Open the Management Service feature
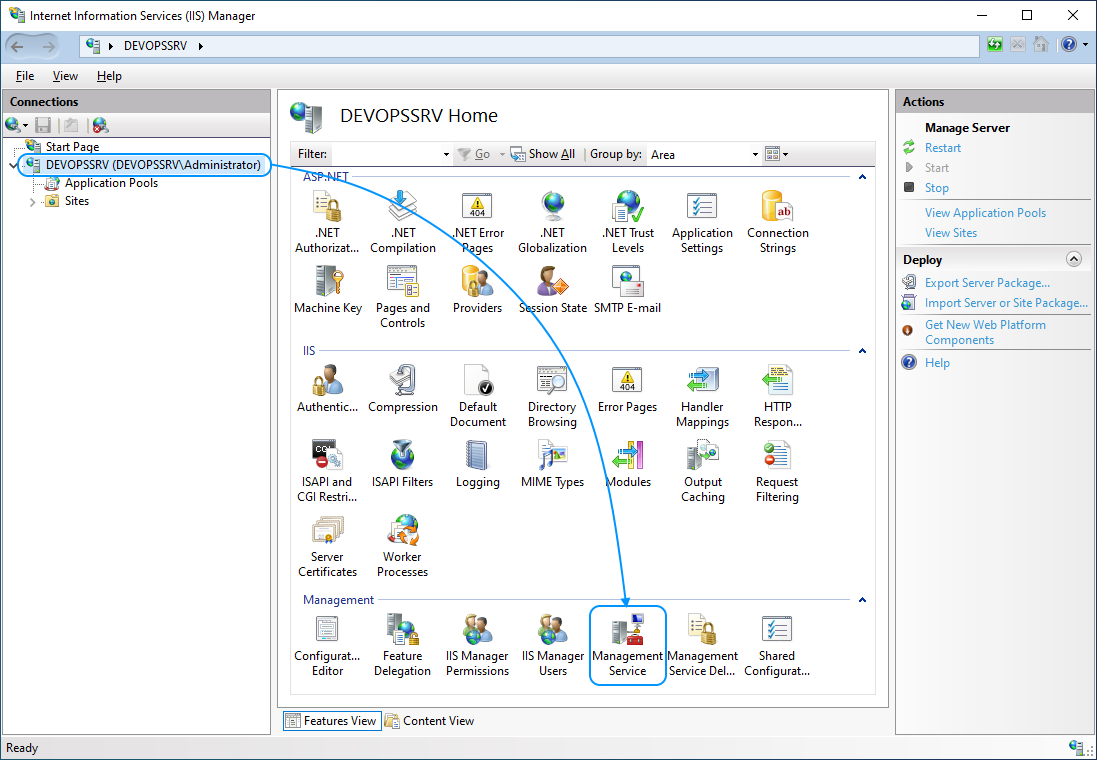The width and height of the screenshot is (1097, 760). coord(628,645)
